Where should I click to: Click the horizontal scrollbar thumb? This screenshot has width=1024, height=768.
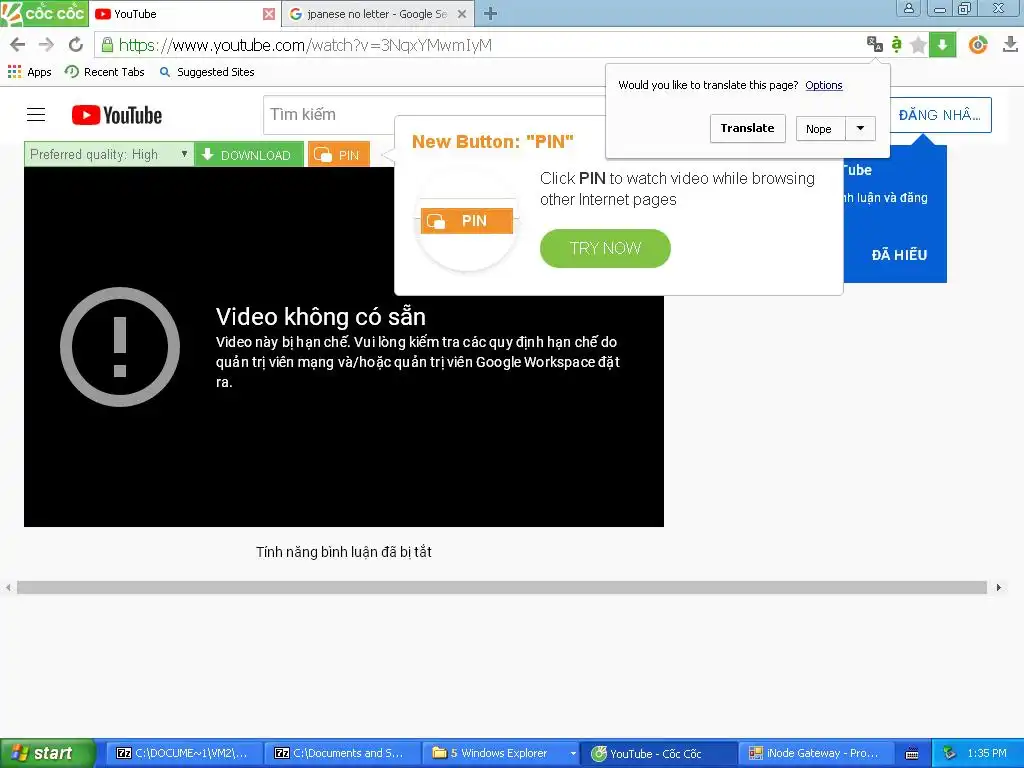[502, 588]
